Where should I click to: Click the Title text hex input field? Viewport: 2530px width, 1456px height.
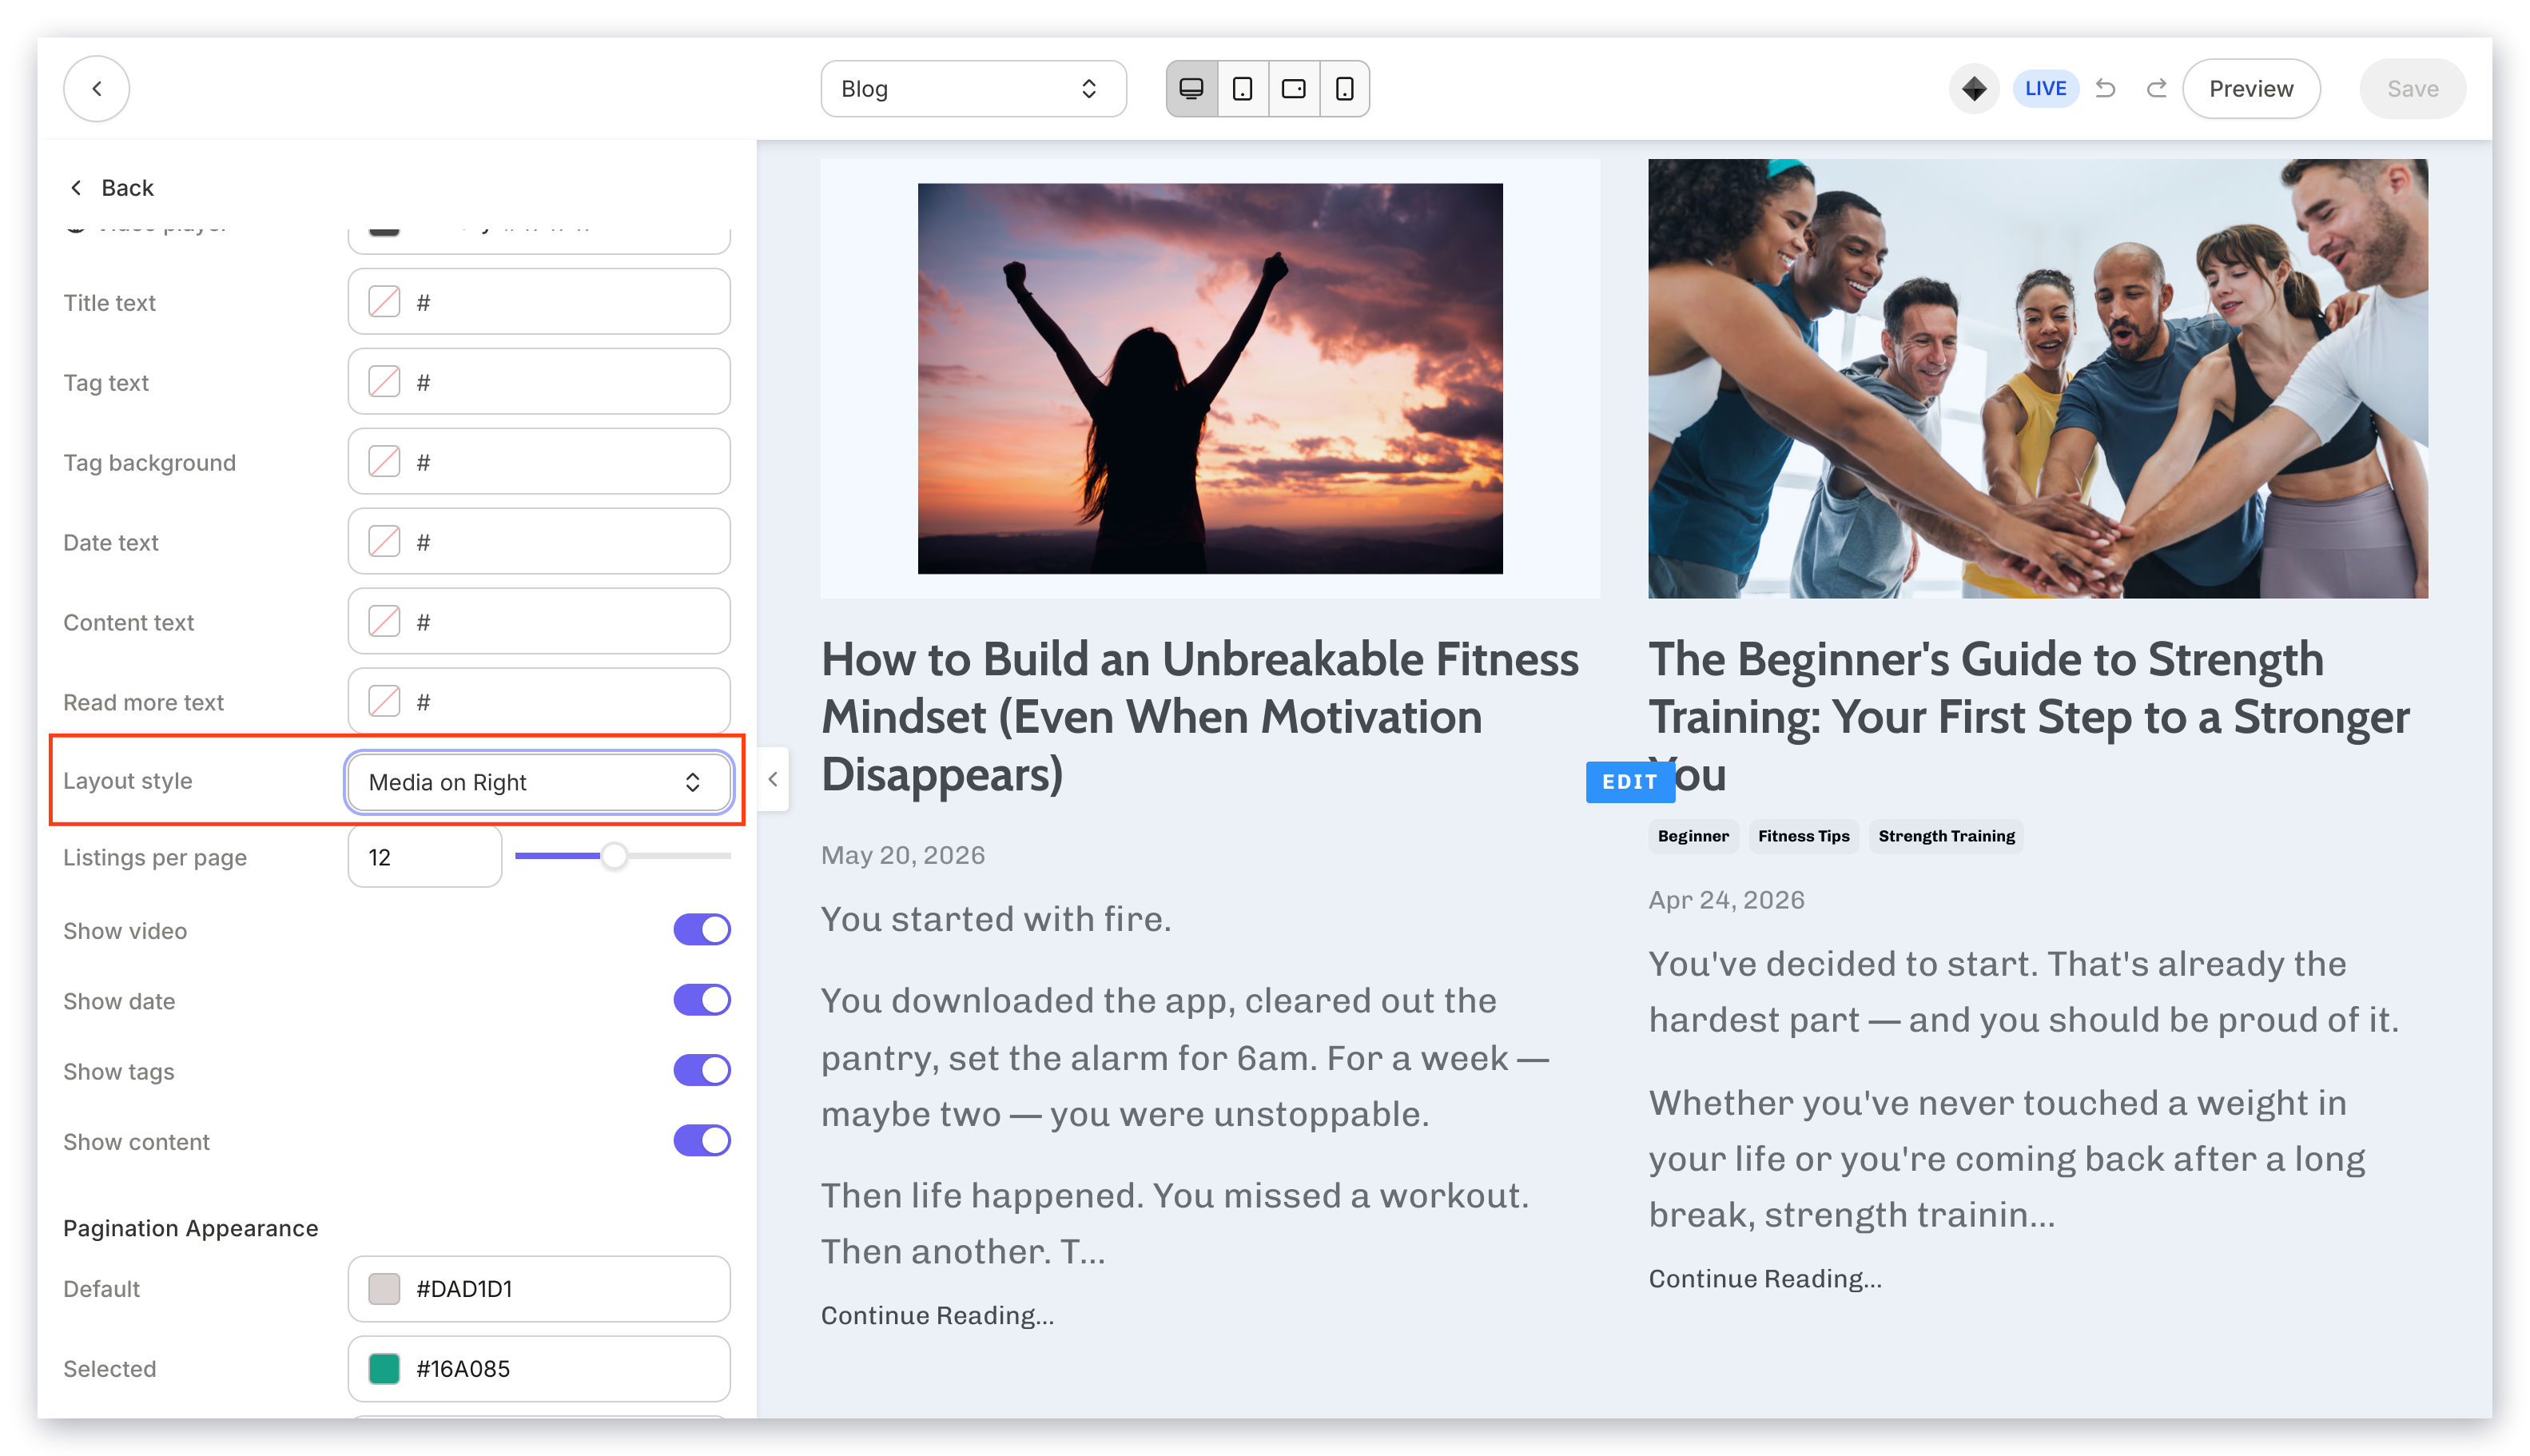(538, 302)
